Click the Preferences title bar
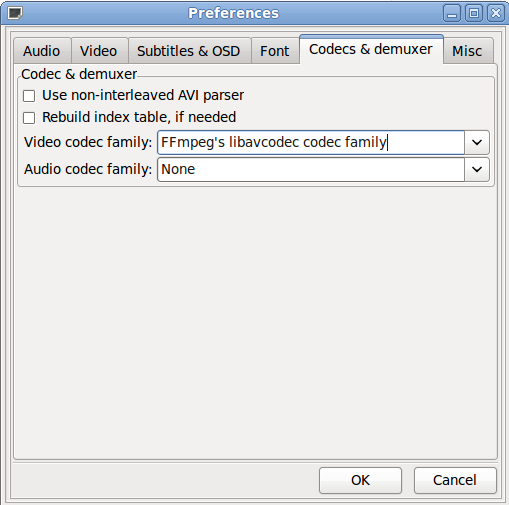Image resolution: width=509 pixels, height=505 pixels. click(x=233, y=13)
